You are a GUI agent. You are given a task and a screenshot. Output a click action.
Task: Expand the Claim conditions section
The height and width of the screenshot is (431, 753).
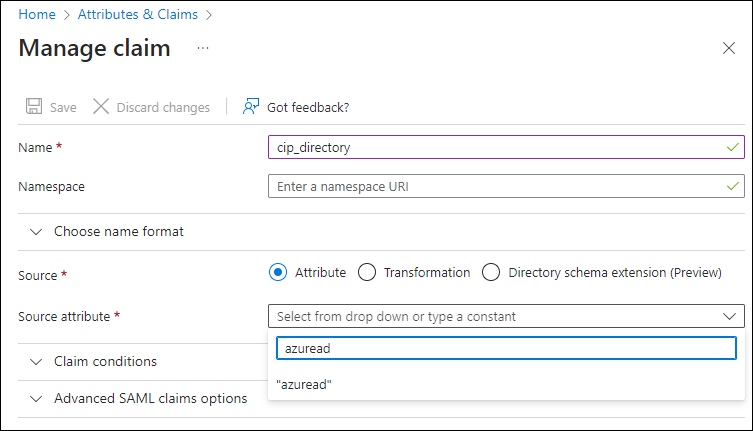point(37,361)
